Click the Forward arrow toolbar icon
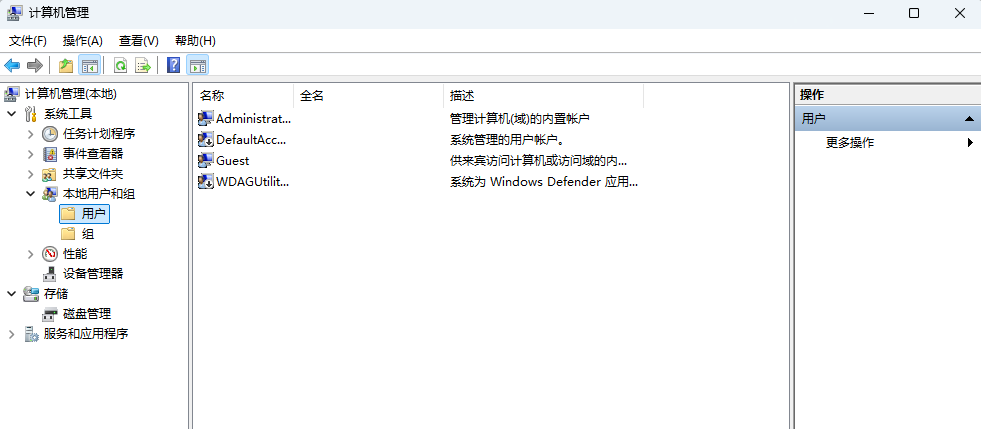The width and height of the screenshot is (981, 429). [x=35, y=65]
